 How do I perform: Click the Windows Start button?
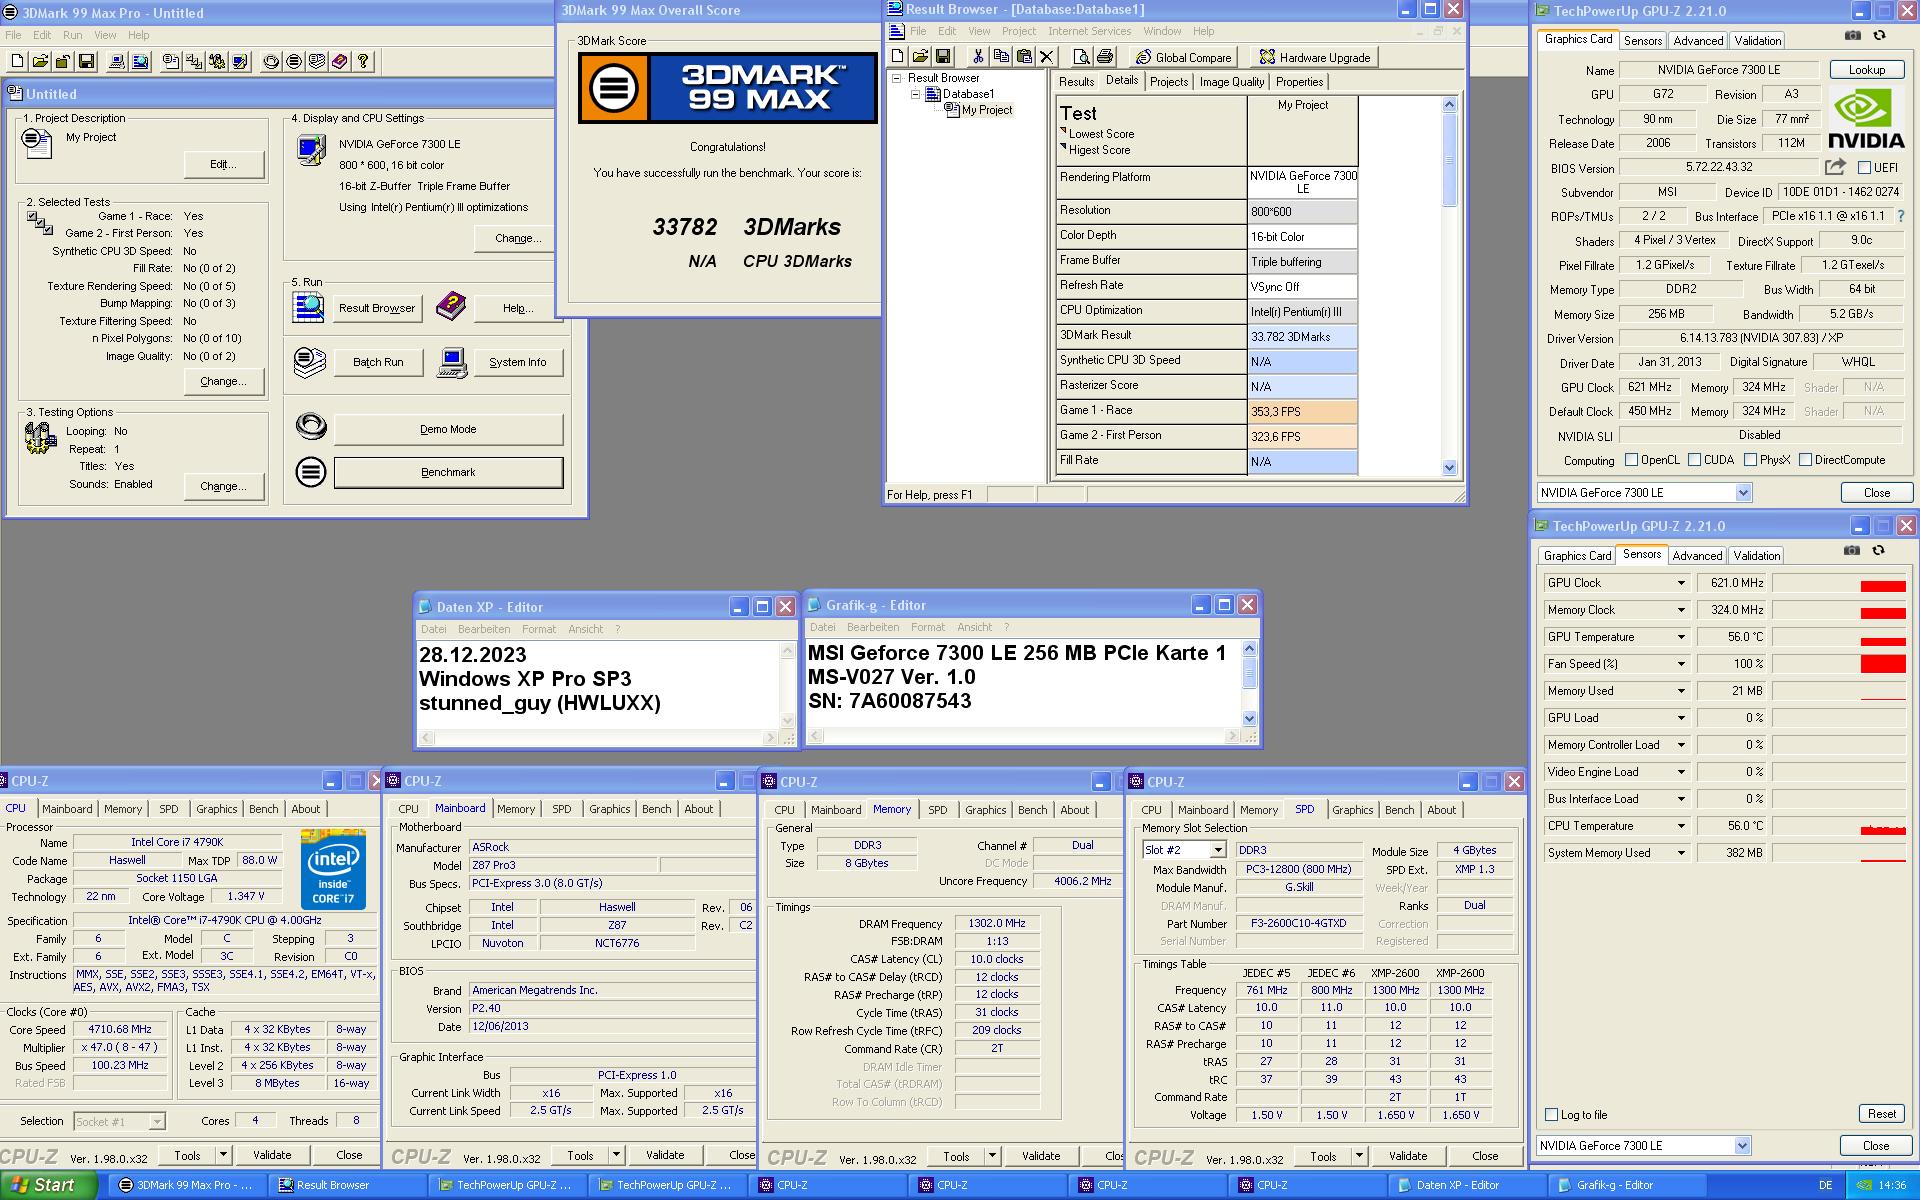tap(49, 1185)
